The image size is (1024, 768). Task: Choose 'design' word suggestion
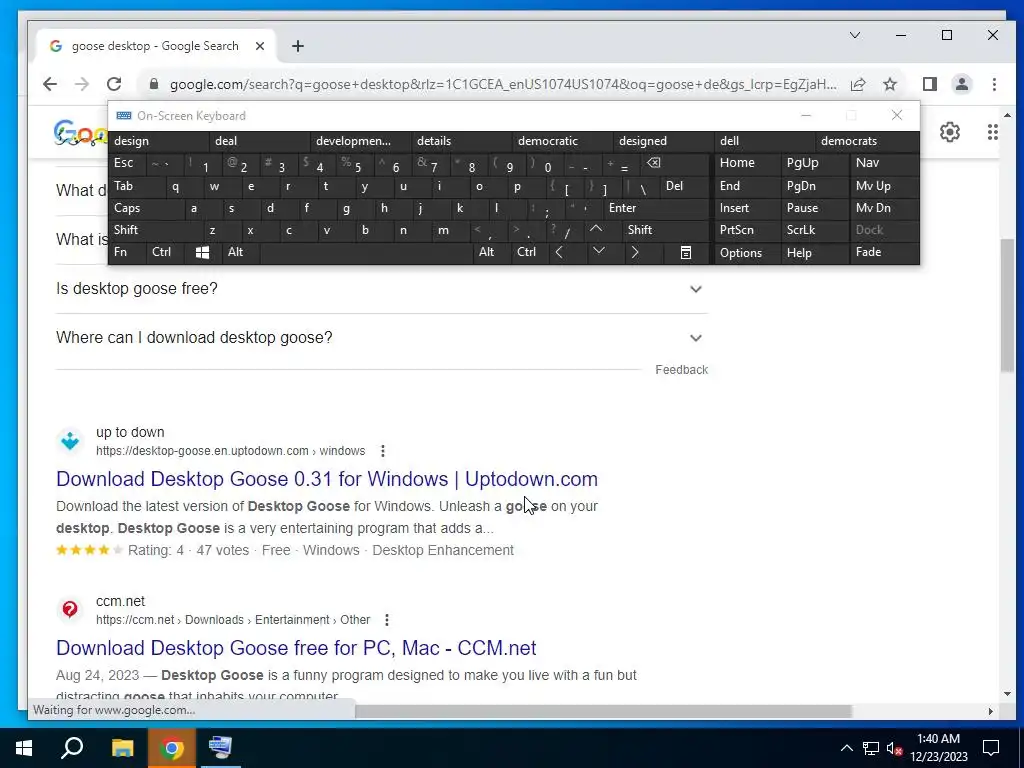point(160,141)
